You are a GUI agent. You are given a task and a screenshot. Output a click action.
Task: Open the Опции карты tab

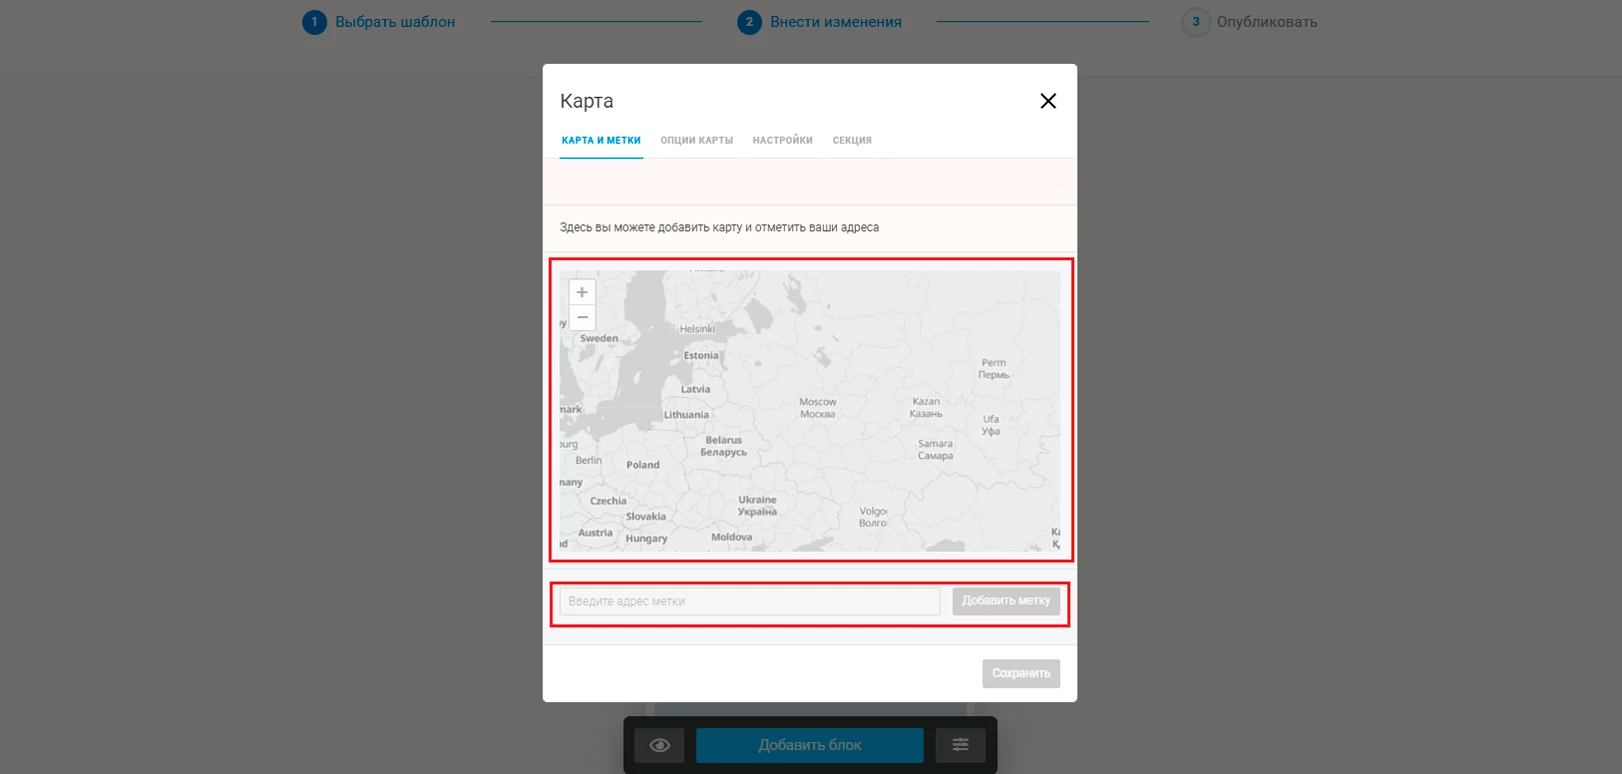click(x=697, y=141)
